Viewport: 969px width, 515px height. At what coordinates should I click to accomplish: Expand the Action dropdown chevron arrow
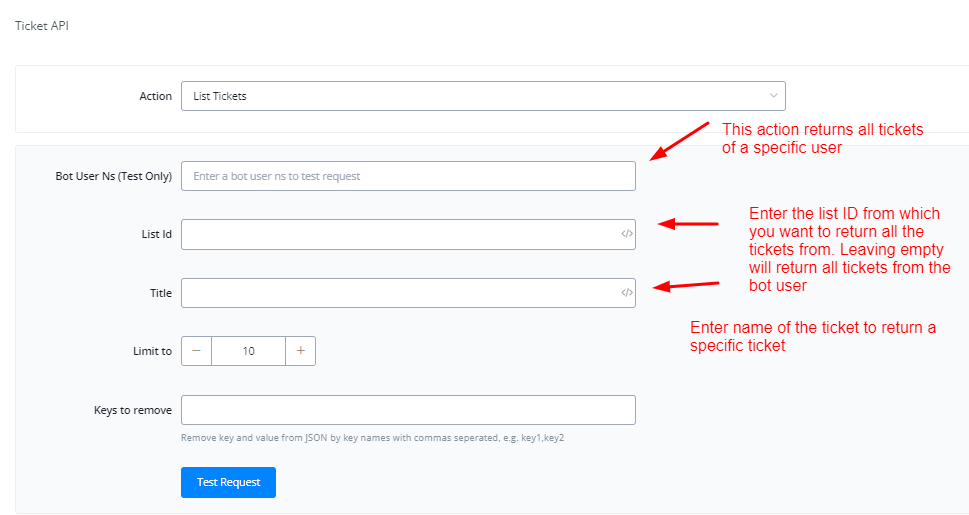pyautogui.click(x=773, y=96)
